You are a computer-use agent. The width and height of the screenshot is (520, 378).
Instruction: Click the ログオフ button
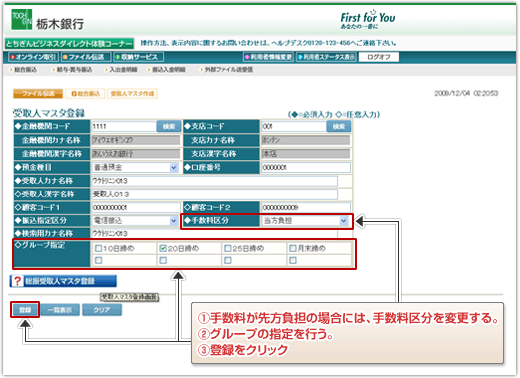pyautogui.click(x=379, y=57)
